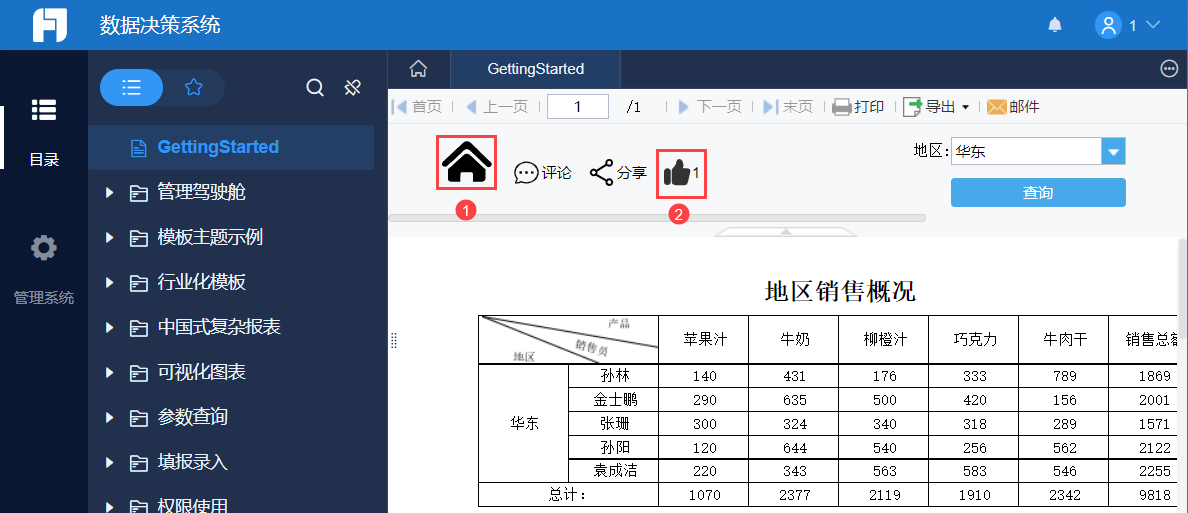The height and width of the screenshot is (513, 1188).
Task: Open the 目录 directory sidebar icon
Action: pyautogui.click(x=43, y=110)
